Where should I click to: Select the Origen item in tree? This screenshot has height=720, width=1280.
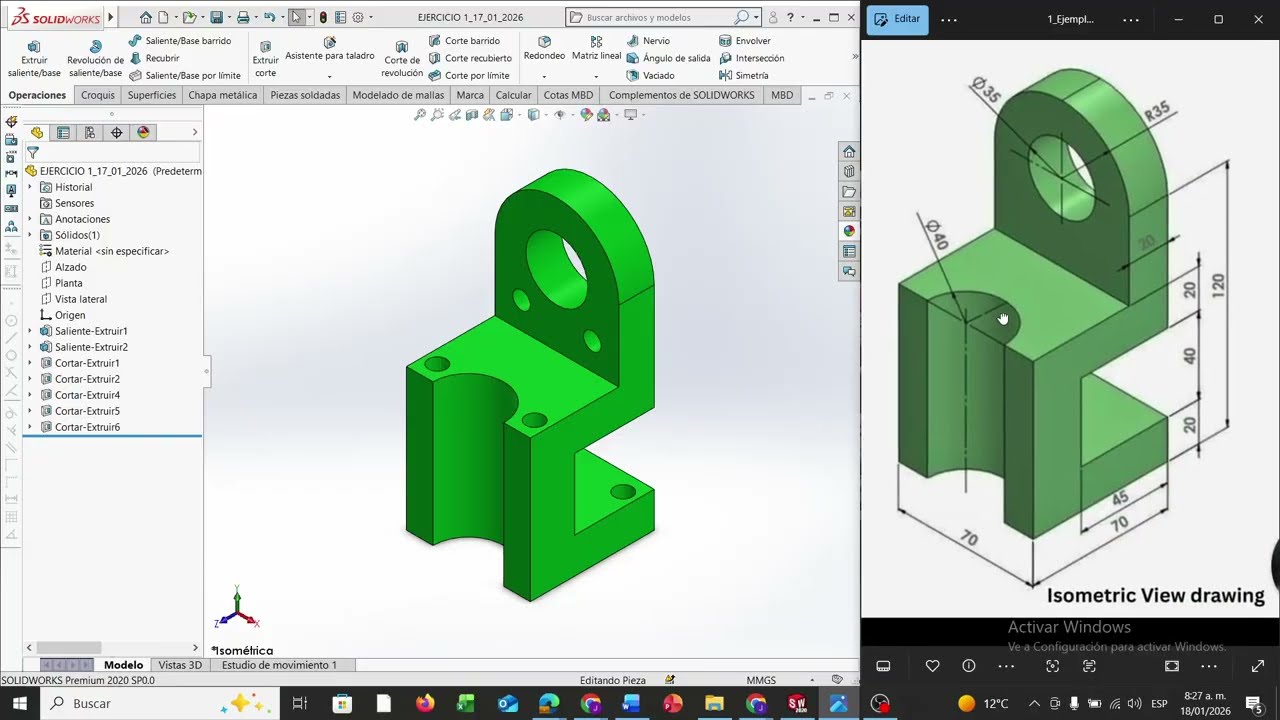62,315
